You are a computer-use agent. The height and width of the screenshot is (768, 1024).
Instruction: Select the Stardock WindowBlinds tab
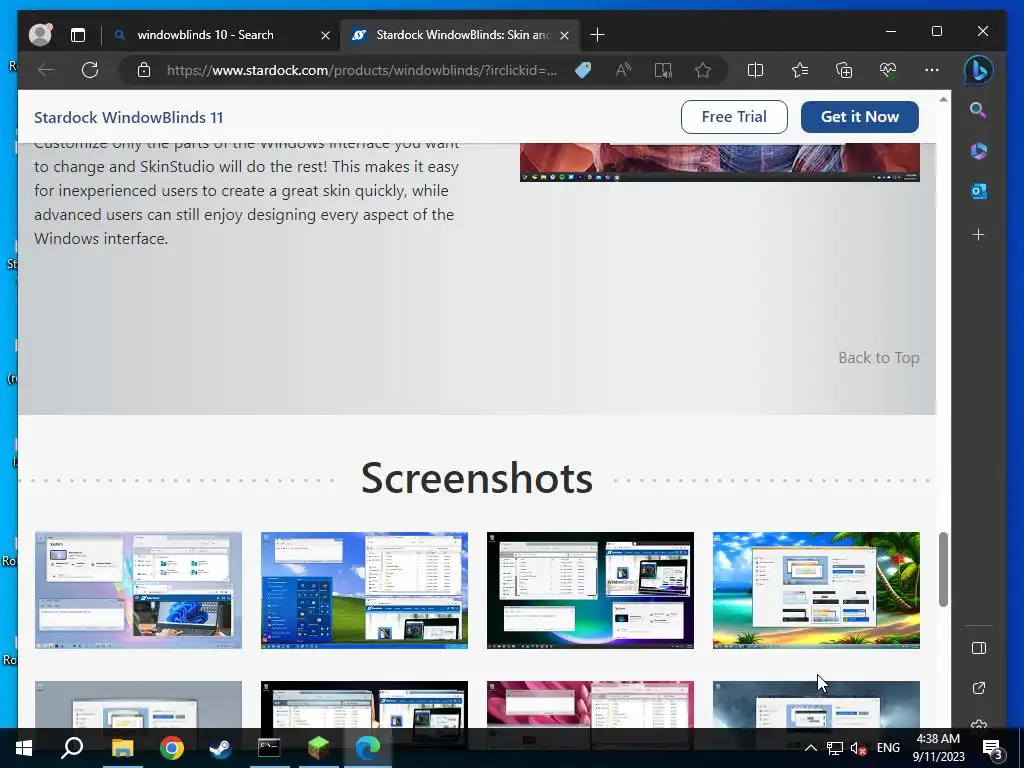coord(460,35)
